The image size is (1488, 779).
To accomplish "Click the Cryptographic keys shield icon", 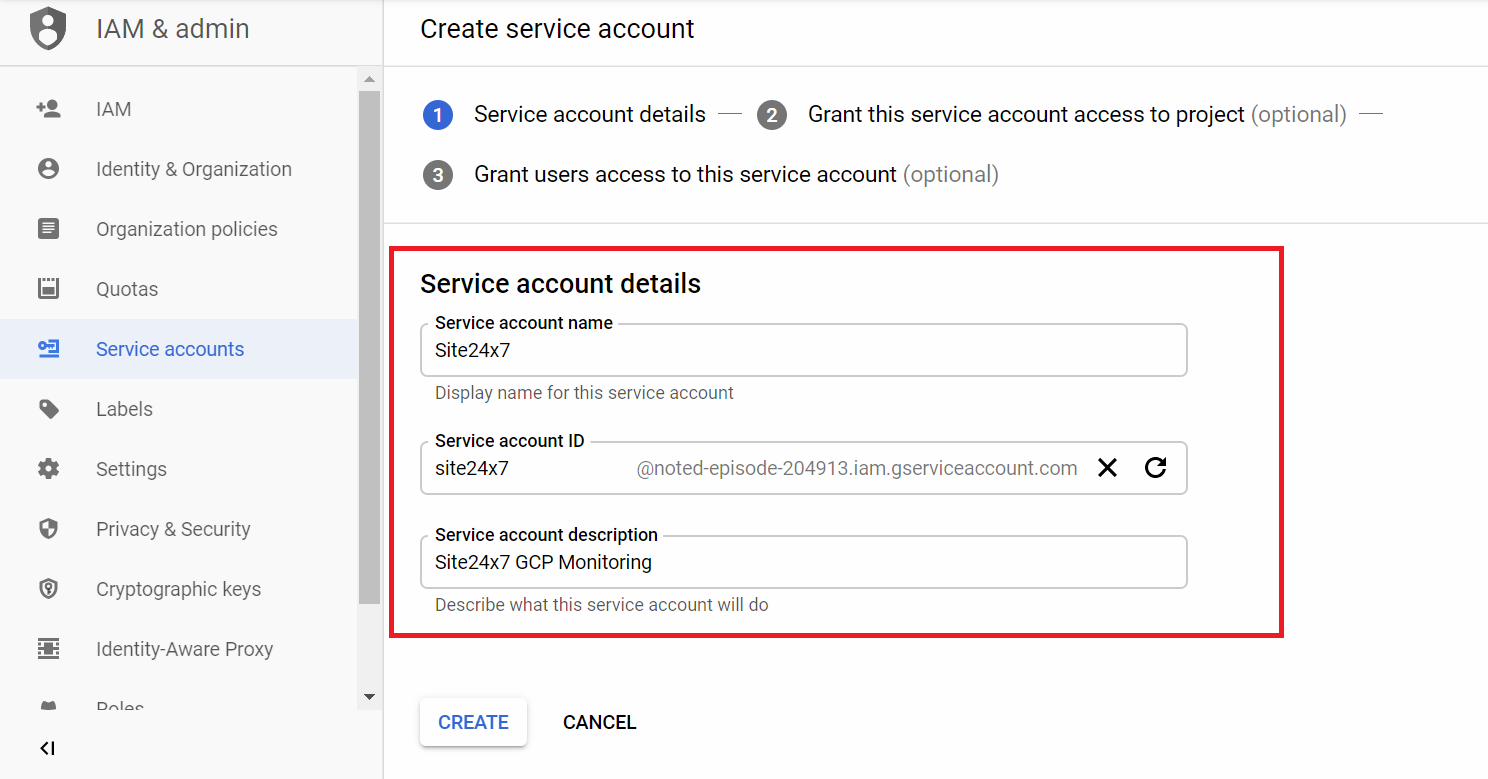I will point(48,589).
